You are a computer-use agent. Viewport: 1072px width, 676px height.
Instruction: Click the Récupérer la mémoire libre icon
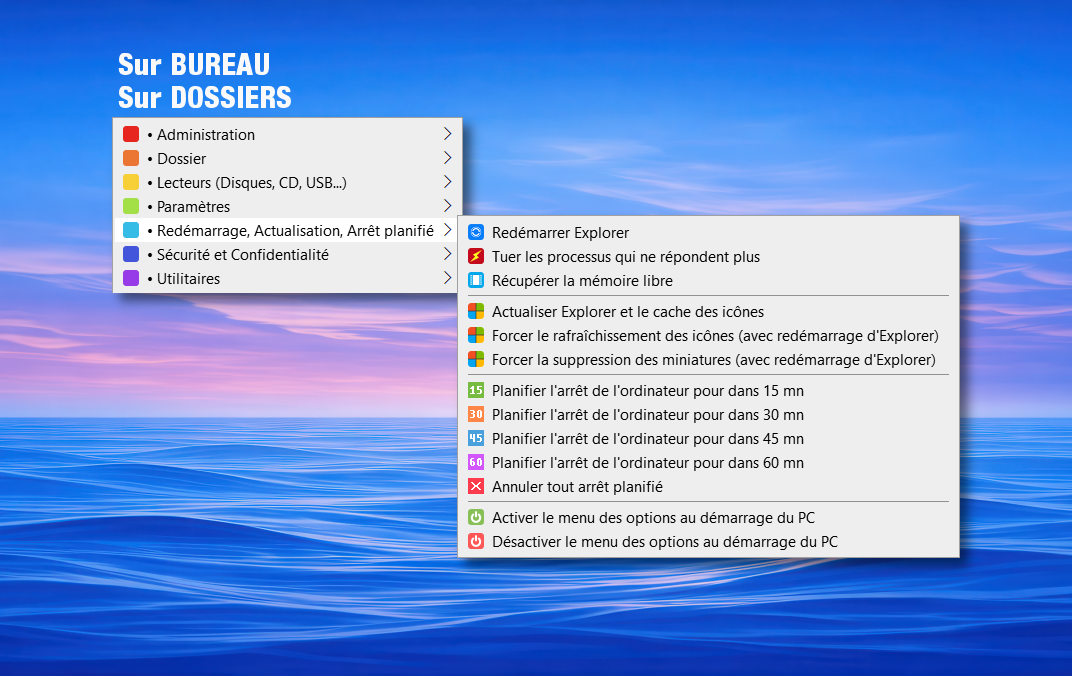pyautogui.click(x=476, y=281)
